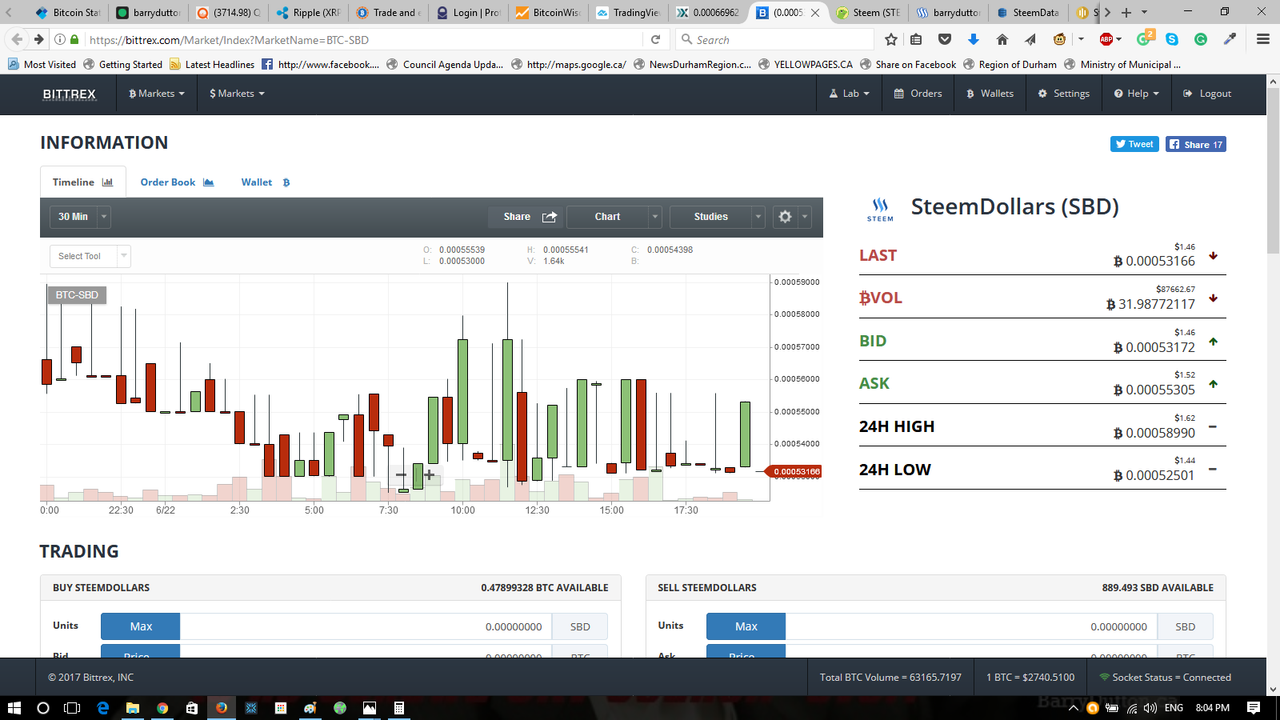This screenshot has width=1280, height=720.
Task: Click the Bittrex logo in header
Action: click(69, 94)
